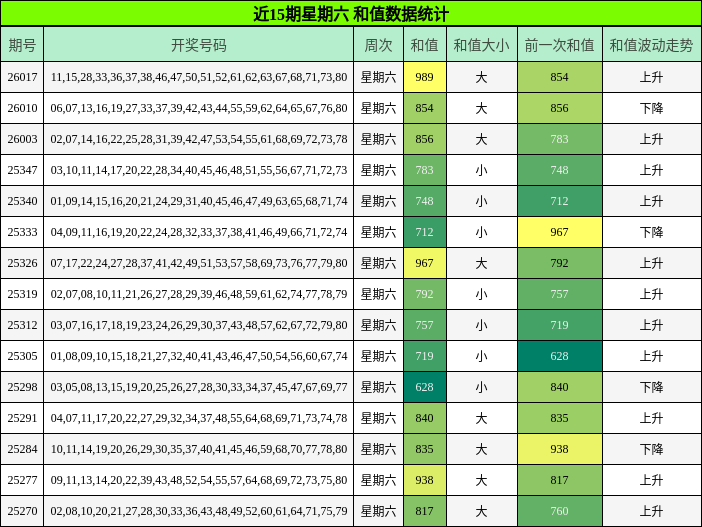Screen dimensions: 702x527
Task: Click the draw numbers of period 26017
Action: [199, 77]
